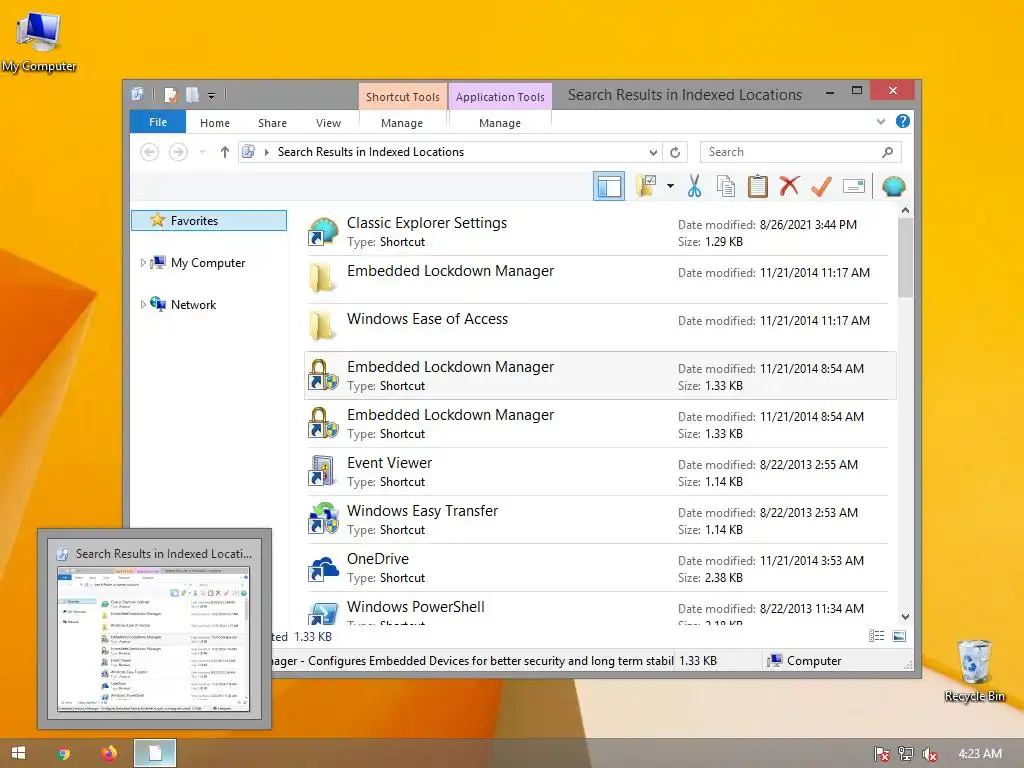Select the Windows PowerShell item

600,611
